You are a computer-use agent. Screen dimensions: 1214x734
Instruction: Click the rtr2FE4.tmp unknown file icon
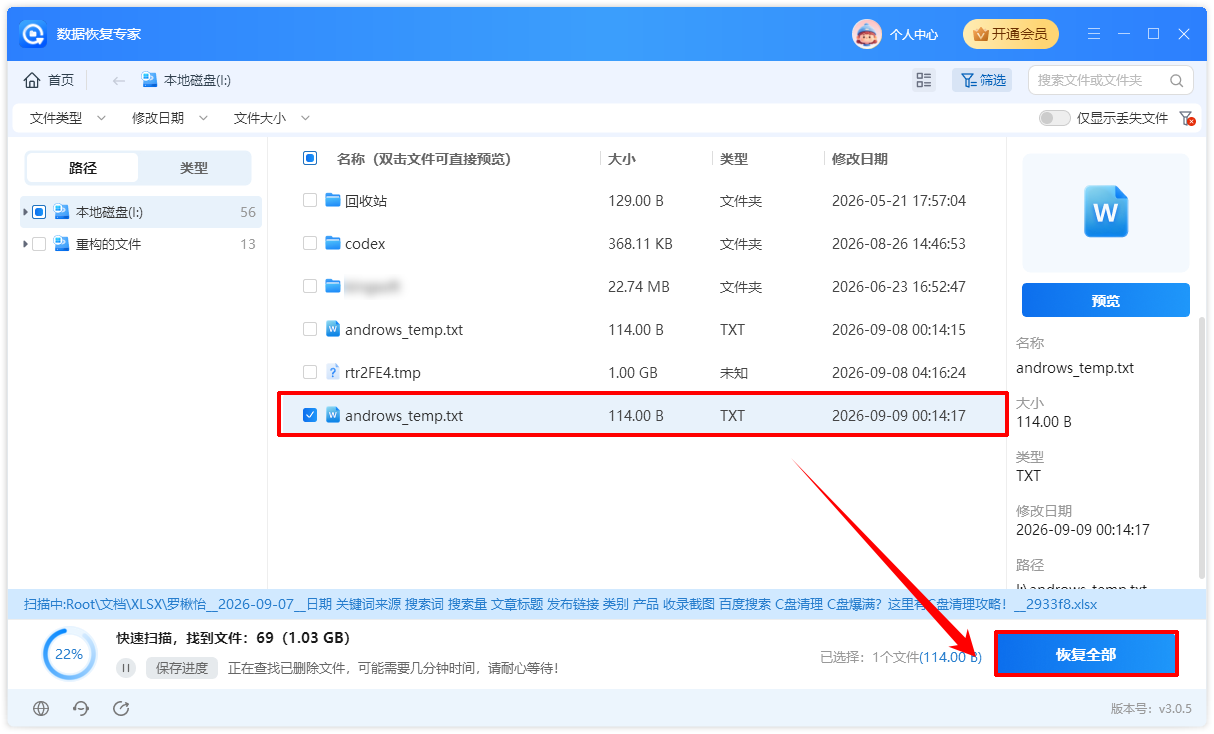(x=334, y=373)
